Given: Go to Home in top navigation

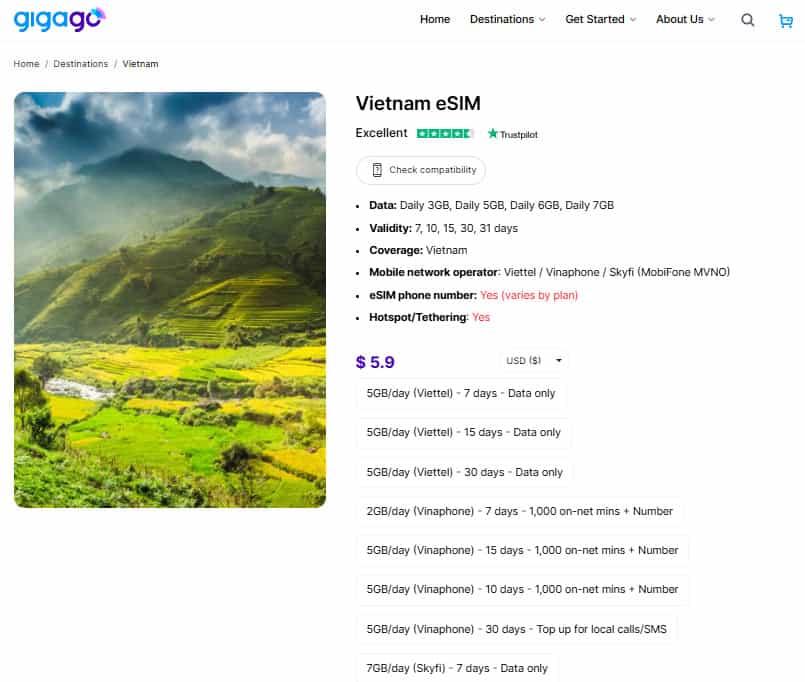Looking at the screenshot, I should tap(435, 19).
